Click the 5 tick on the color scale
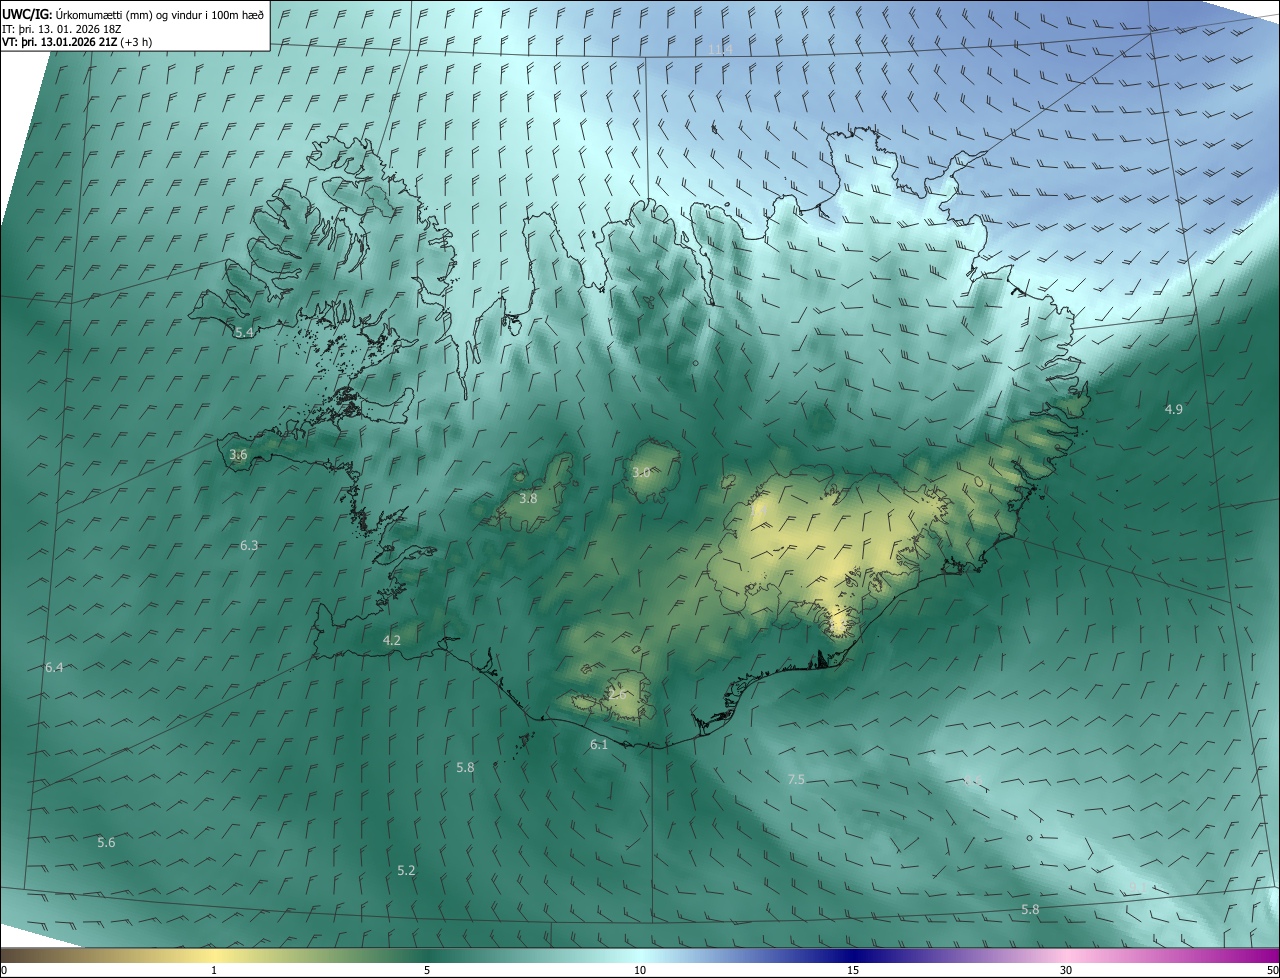1280x978 pixels. [x=427, y=970]
